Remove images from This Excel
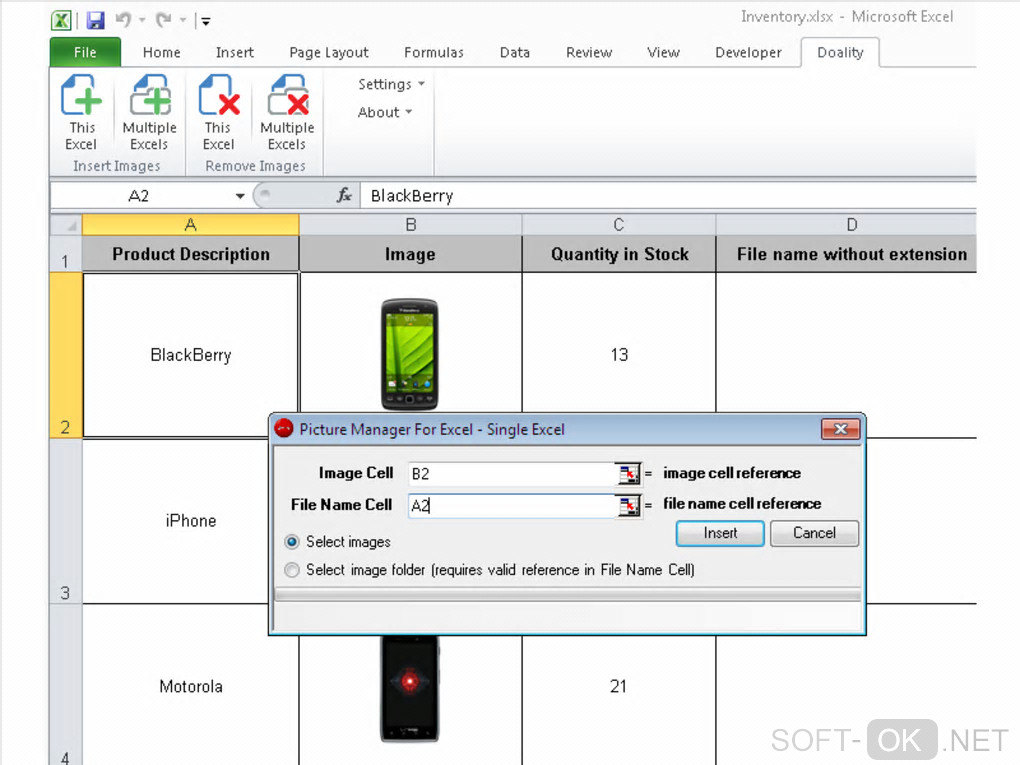 219,113
